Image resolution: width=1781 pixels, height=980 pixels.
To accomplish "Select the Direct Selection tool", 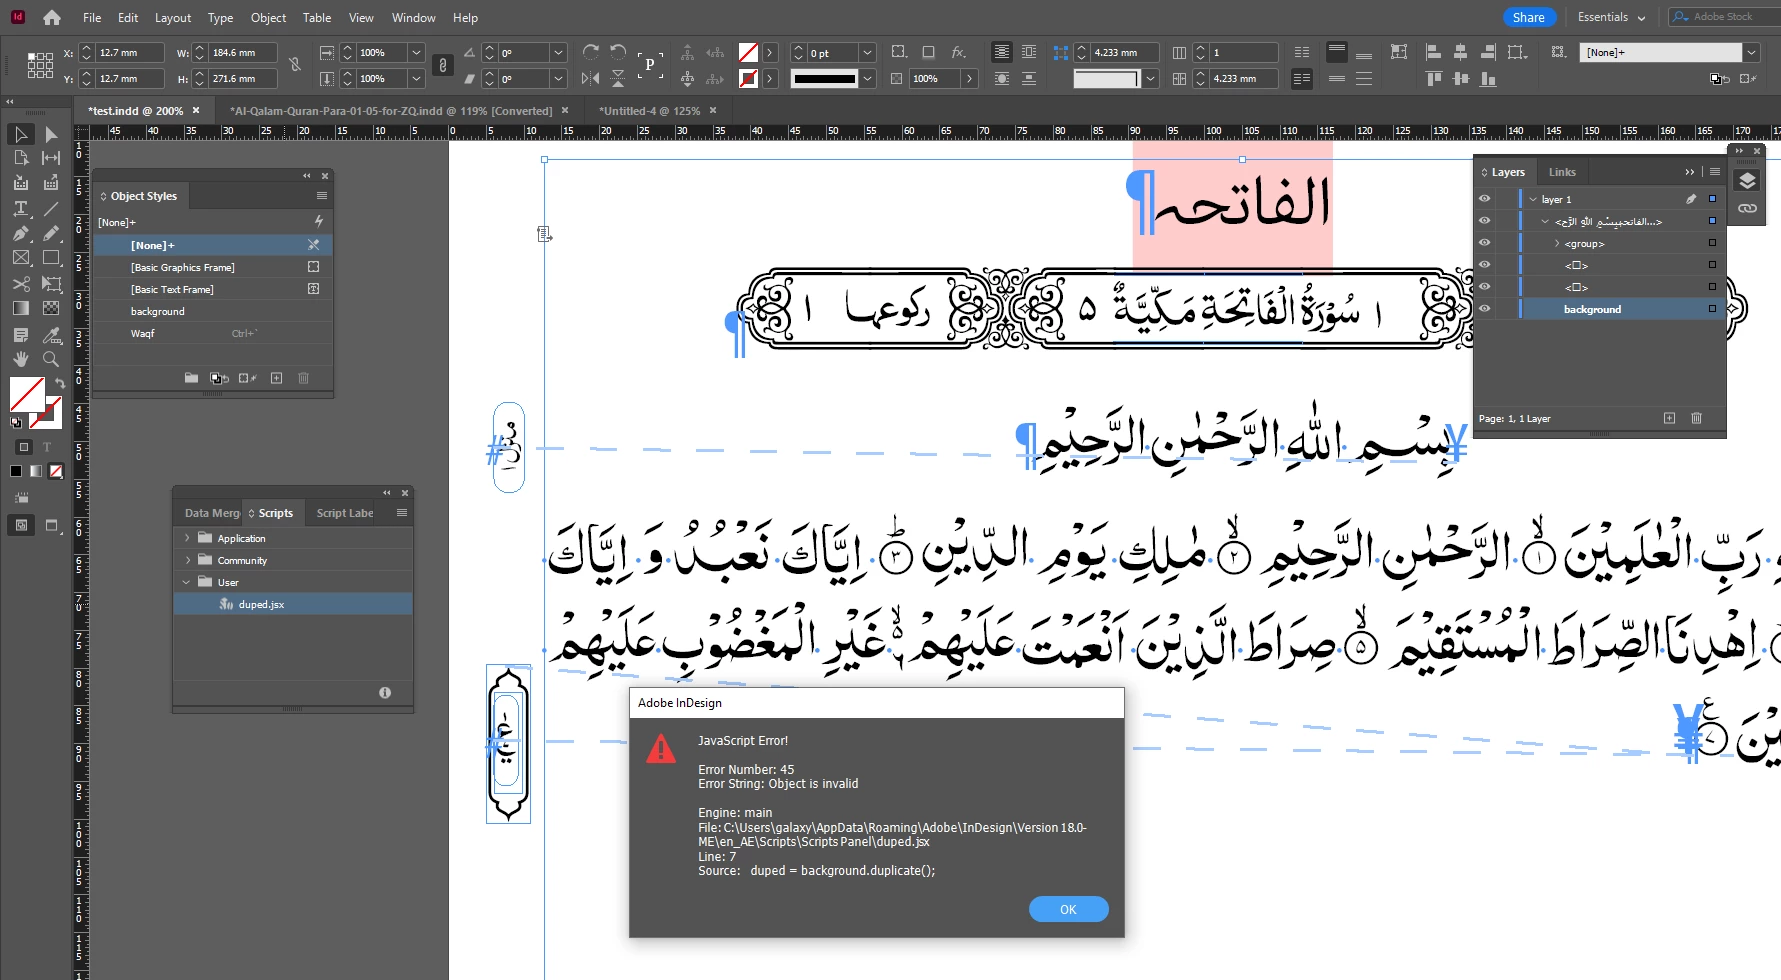I will pos(51,134).
